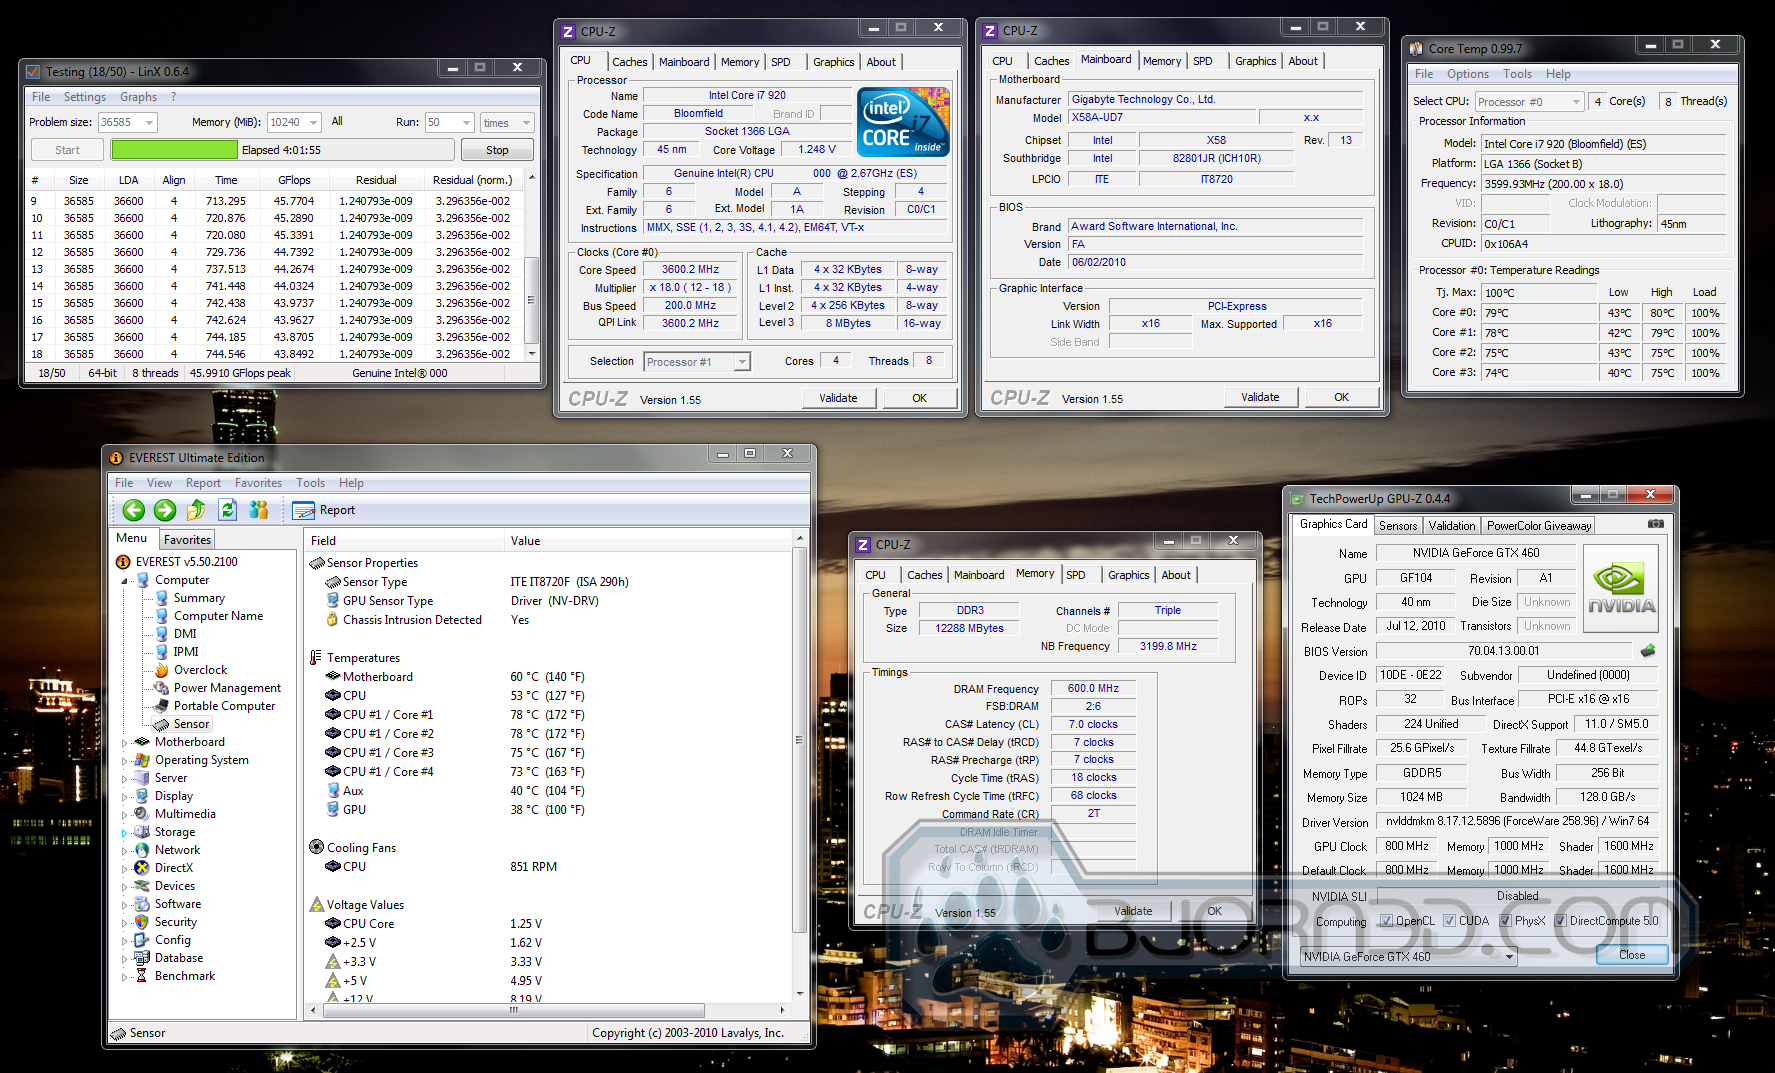
Task: Click the green Back arrow in EVEREST toolbar
Action: [134, 510]
